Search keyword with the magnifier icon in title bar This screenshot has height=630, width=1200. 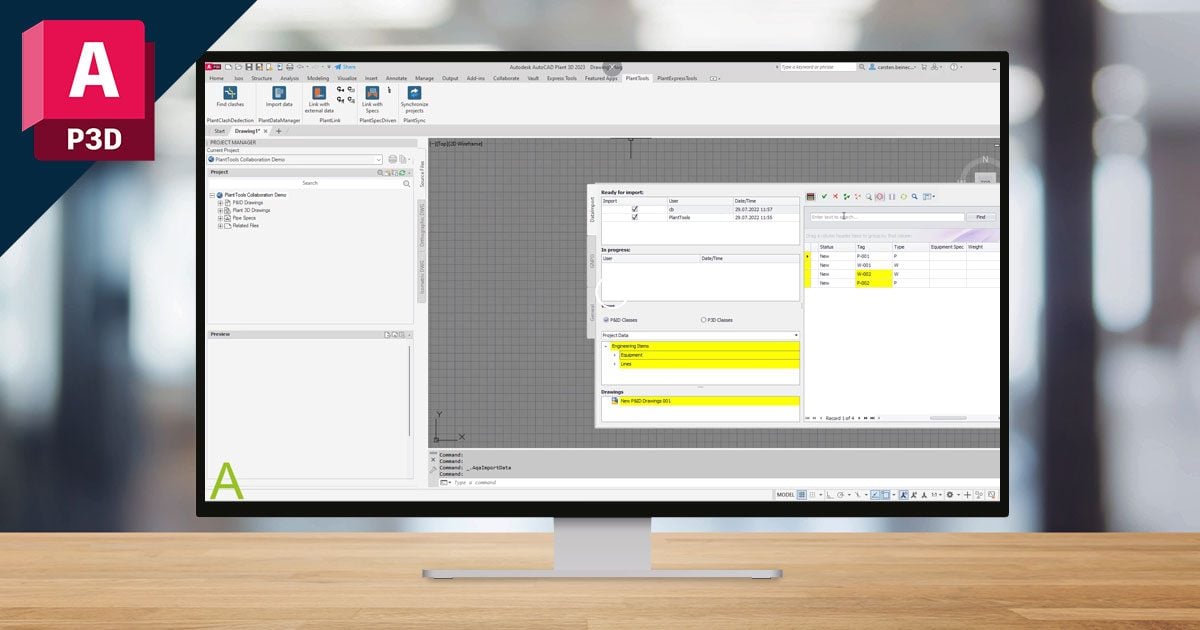pyautogui.click(x=863, y=67)
